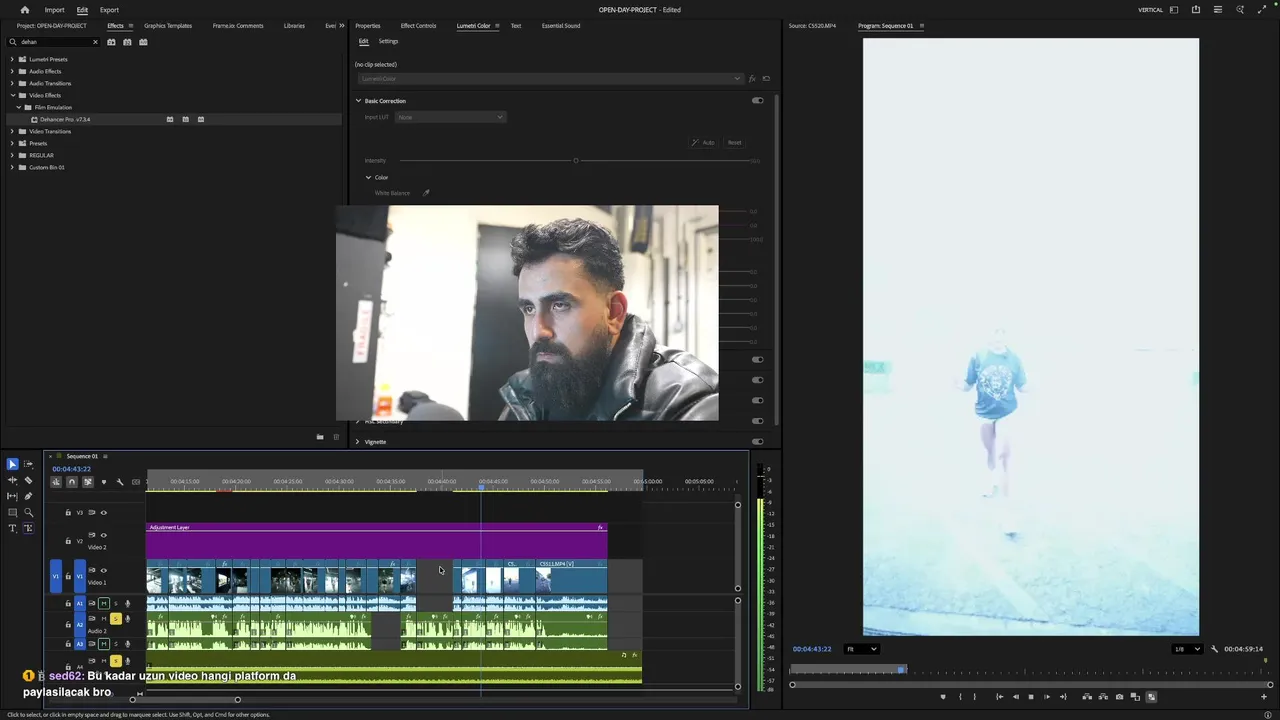
Task: Click the timeline Add Marker icon
Action: 104,482
